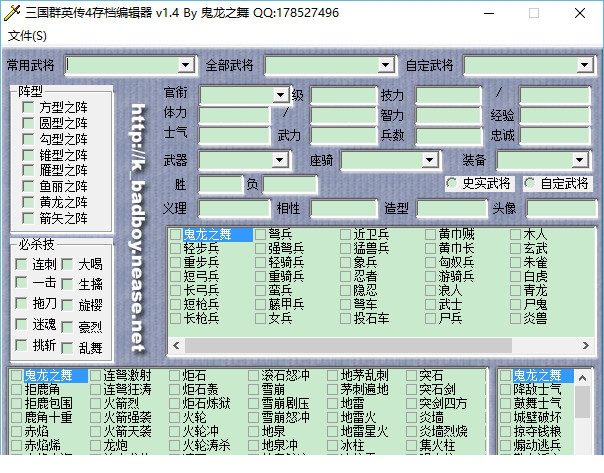The height and width of the screenshot is (473, 604).
Task: Expand the 常用武将 dropdown
Action: [x=186, y=65]
